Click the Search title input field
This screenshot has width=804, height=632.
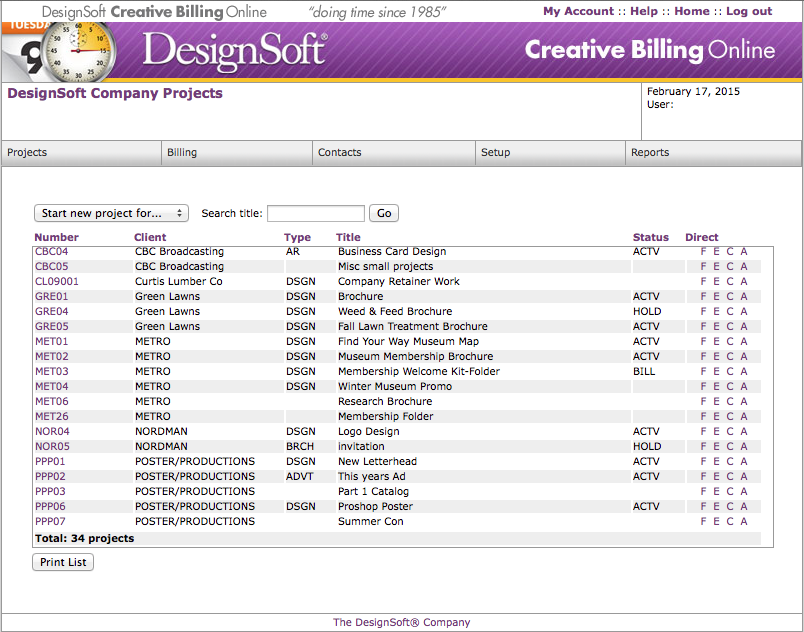click(315, 213)
